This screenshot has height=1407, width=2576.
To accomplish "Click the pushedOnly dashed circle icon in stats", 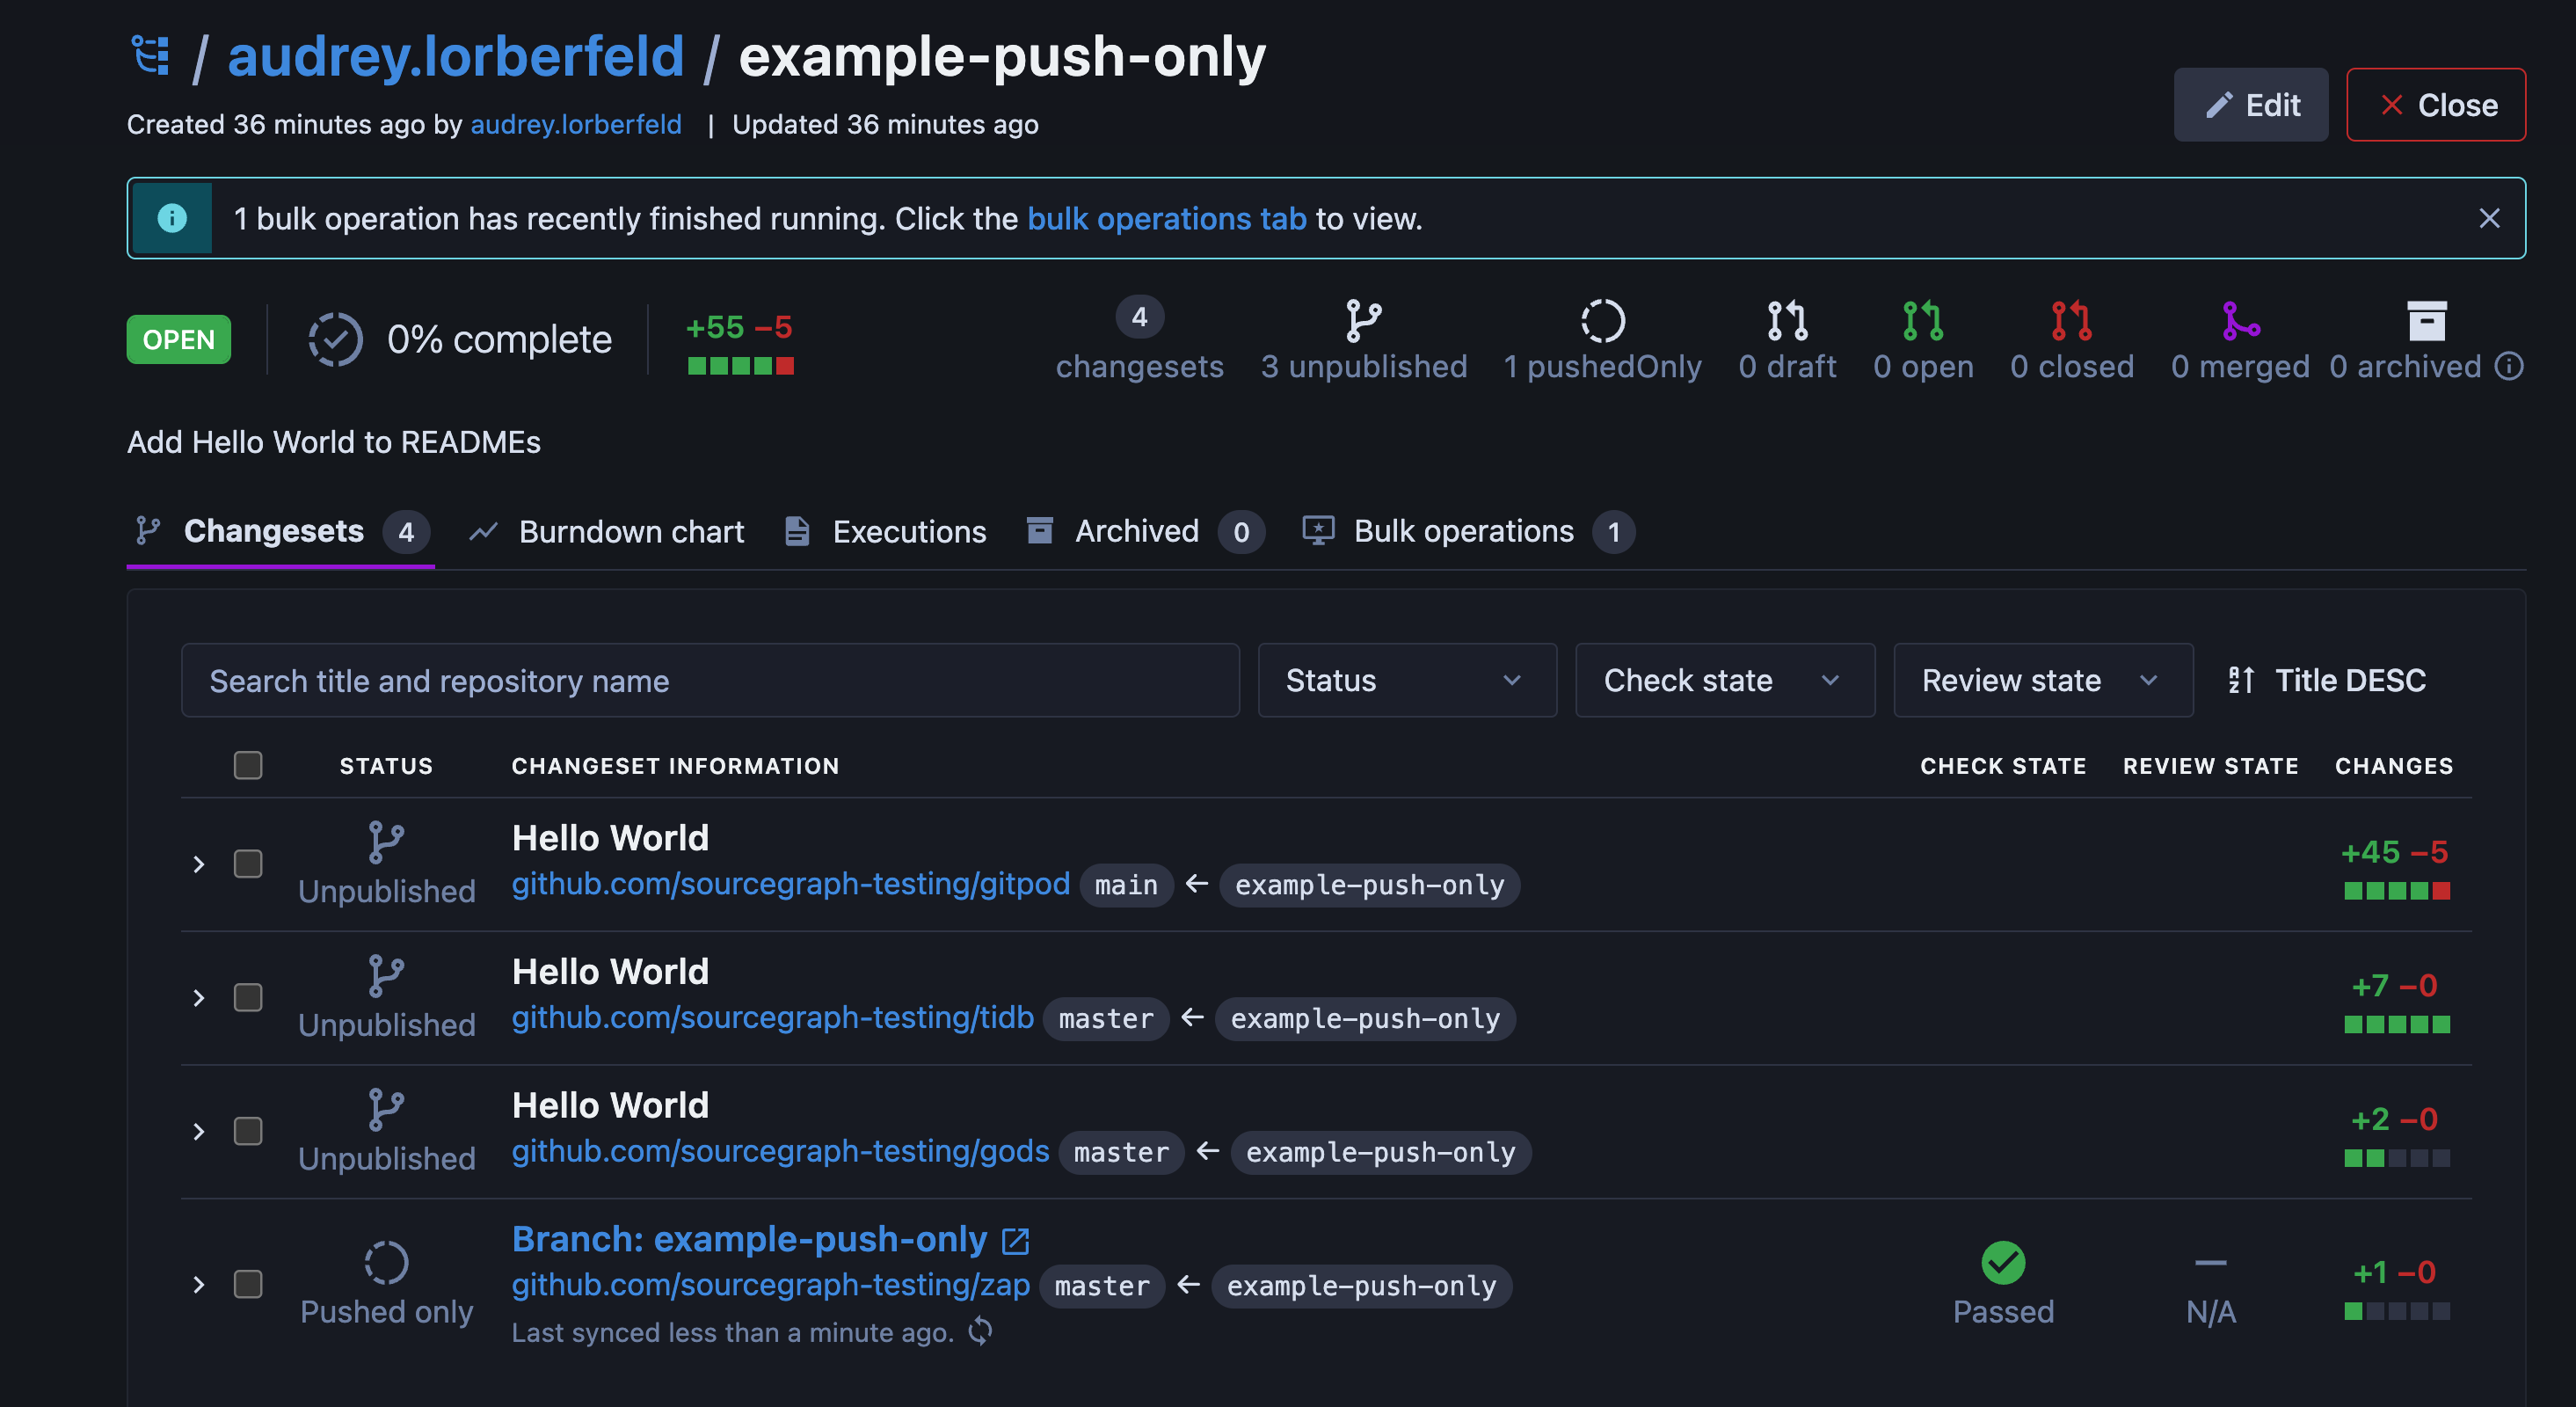I will (1602, 320).
